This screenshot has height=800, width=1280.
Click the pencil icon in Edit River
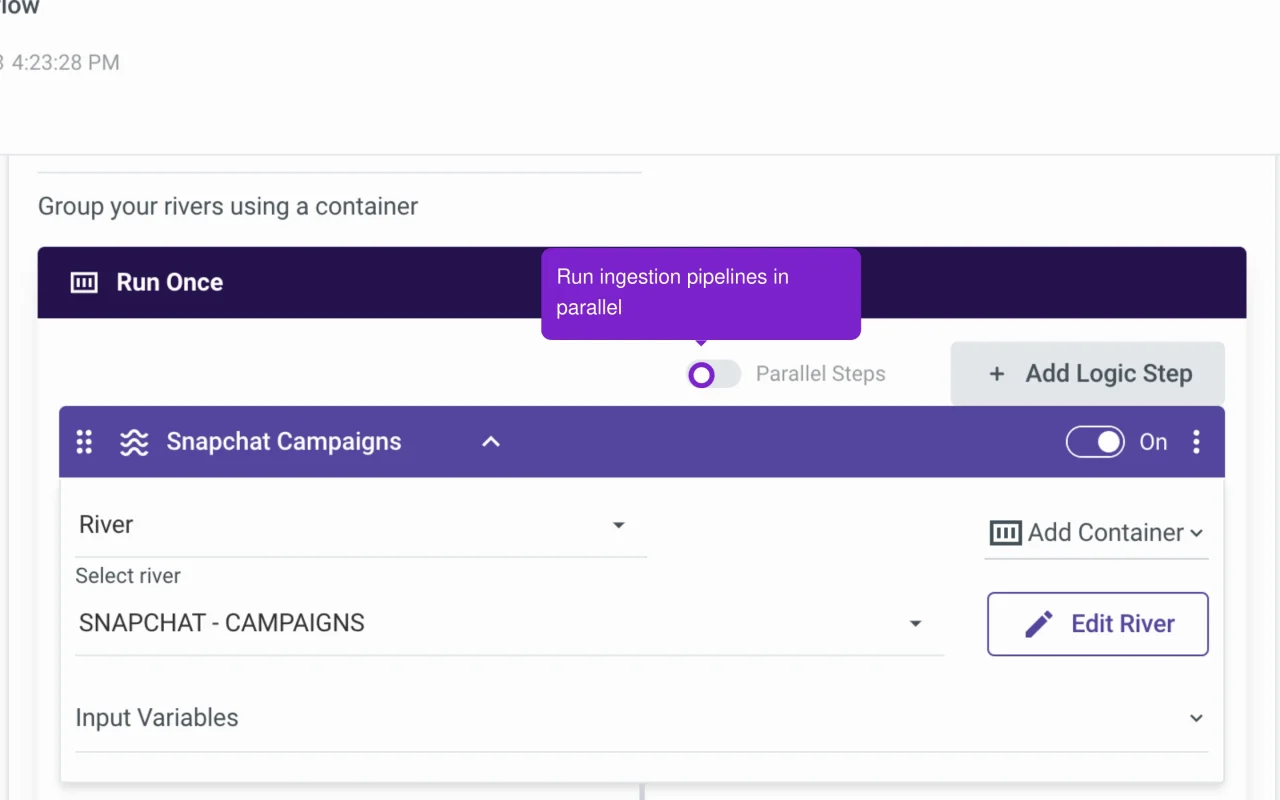1039,624
